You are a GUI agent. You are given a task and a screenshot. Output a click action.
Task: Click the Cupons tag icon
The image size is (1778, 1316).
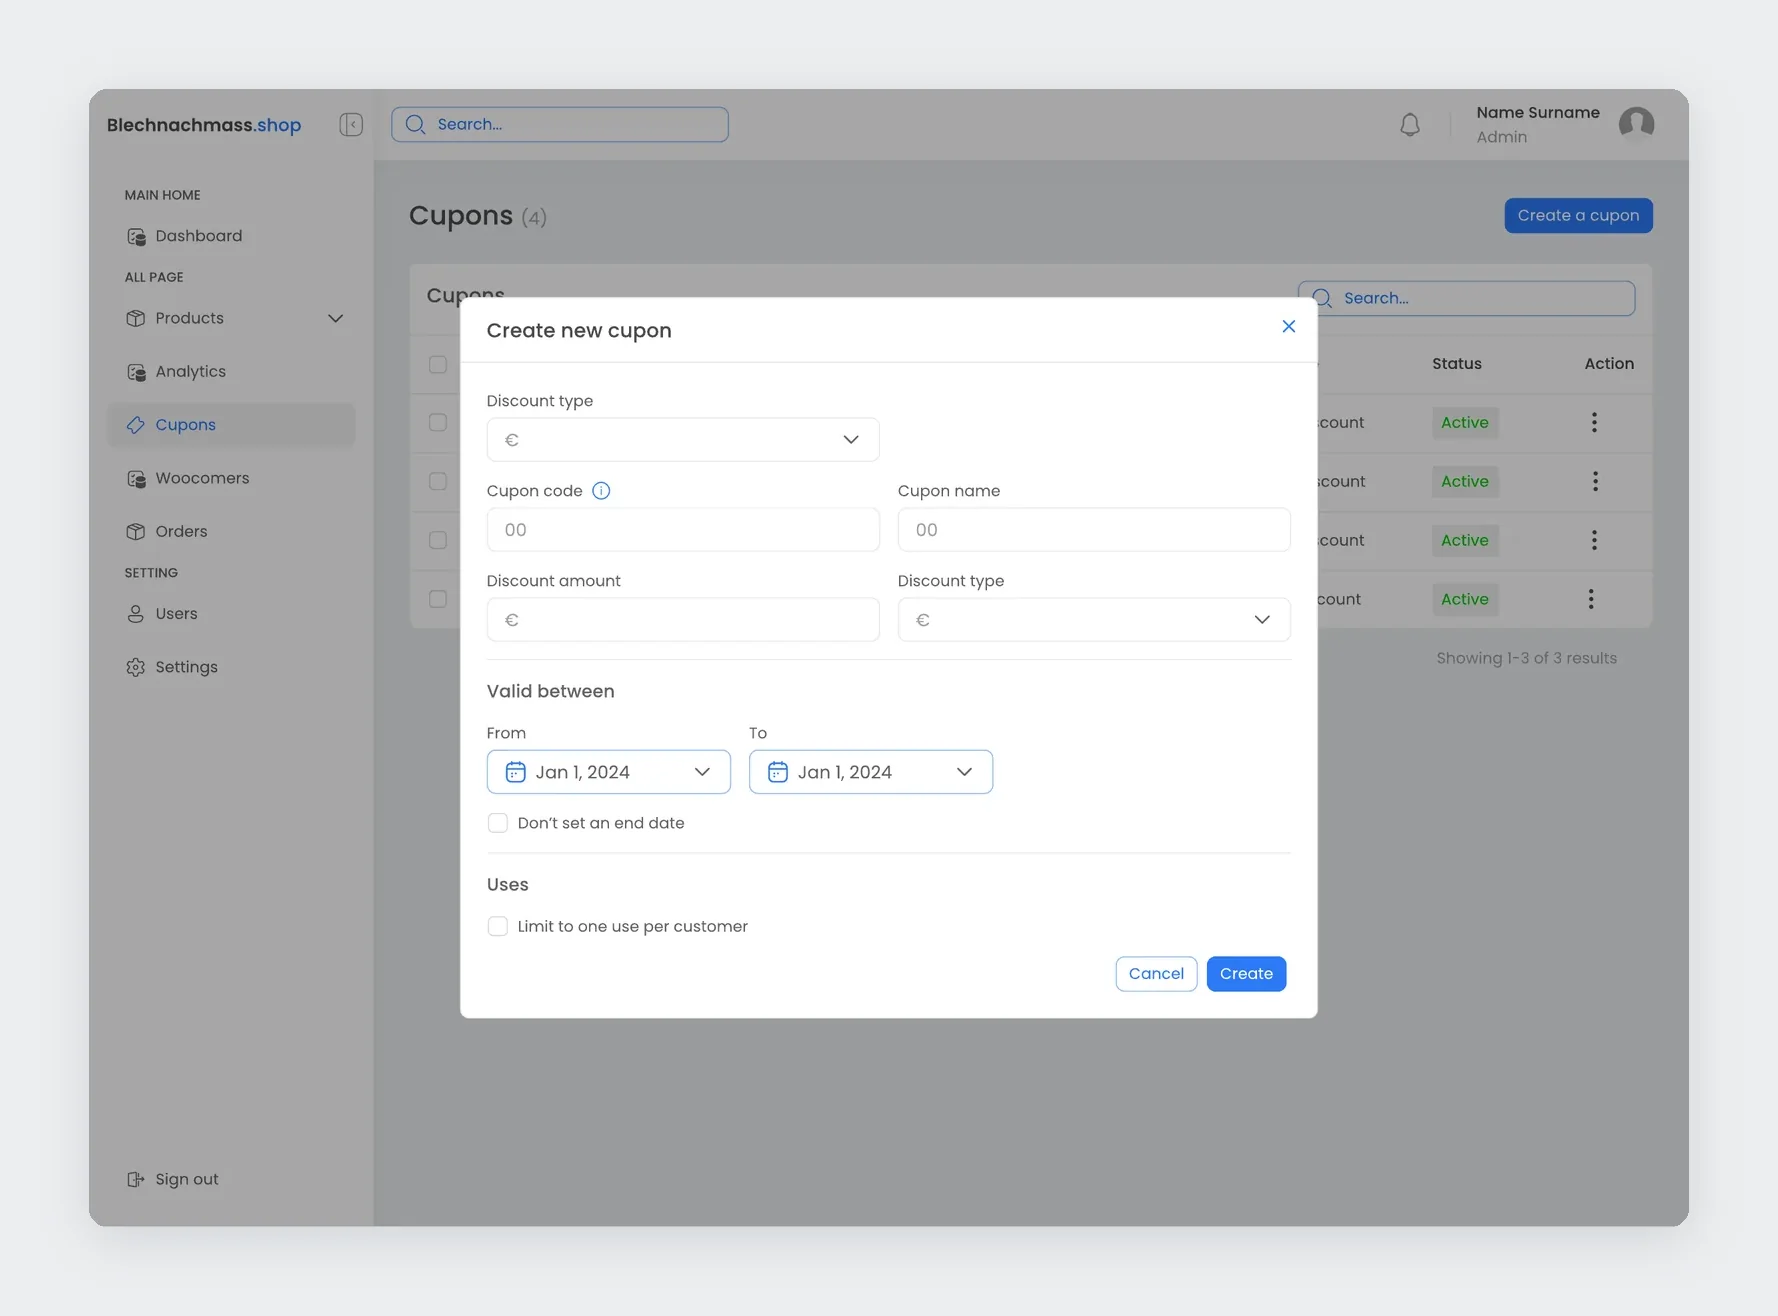pyautogui.click(x=136, y=425)
